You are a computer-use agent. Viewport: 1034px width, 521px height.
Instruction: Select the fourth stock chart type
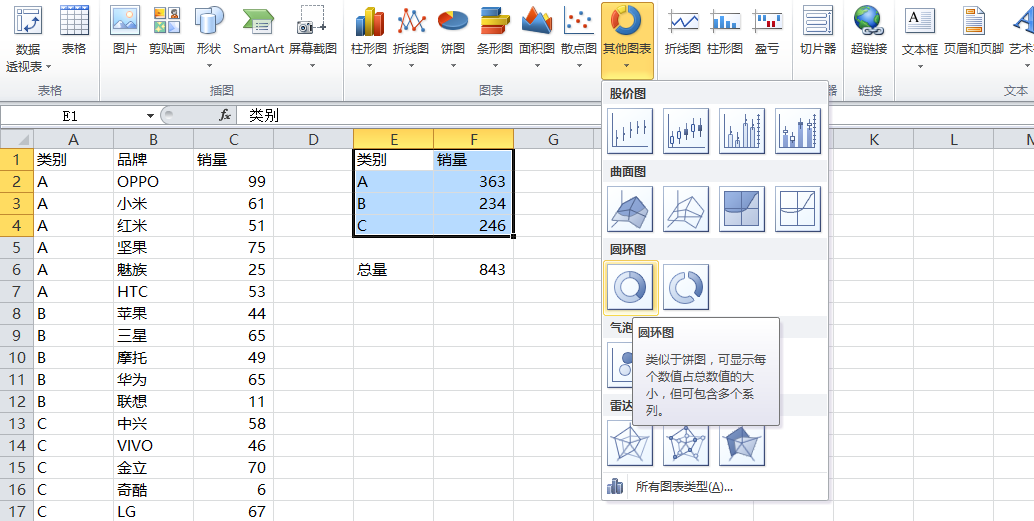tap(798, 131)
